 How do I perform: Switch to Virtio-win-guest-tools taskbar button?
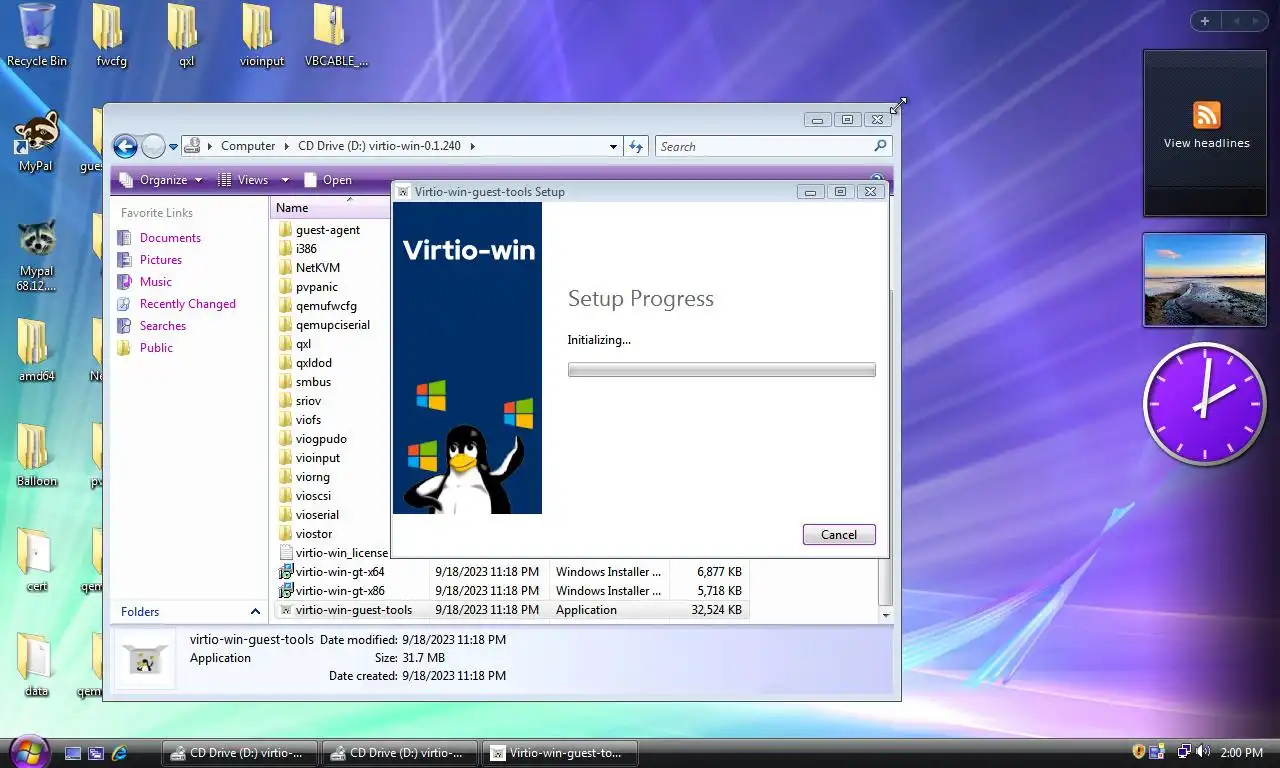560,753
